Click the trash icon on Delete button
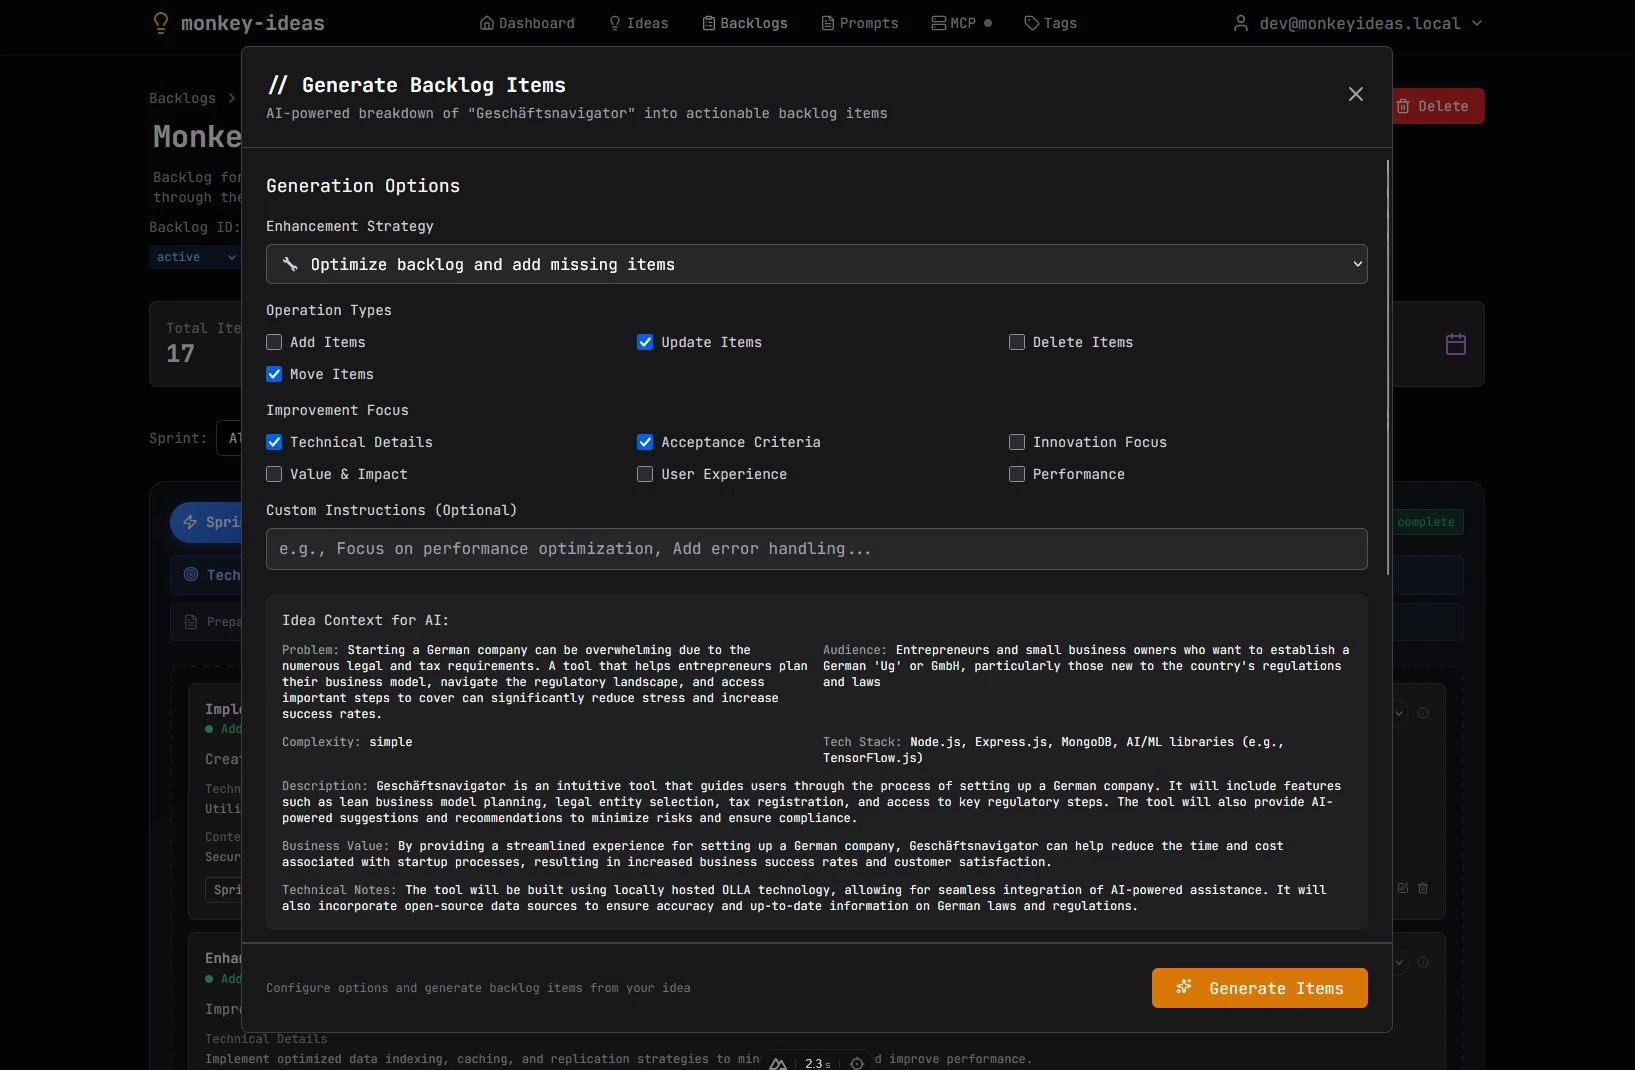This screenshot has height=1070, width=1635. click(x=1403, y=106)
